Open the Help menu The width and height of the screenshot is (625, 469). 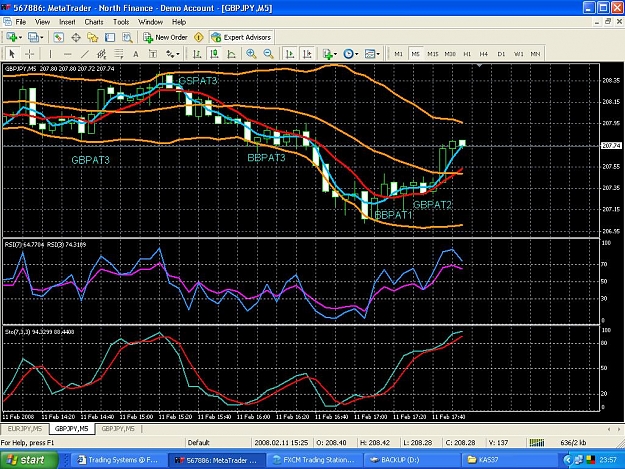pyautogui.click(x=179, y=22)
